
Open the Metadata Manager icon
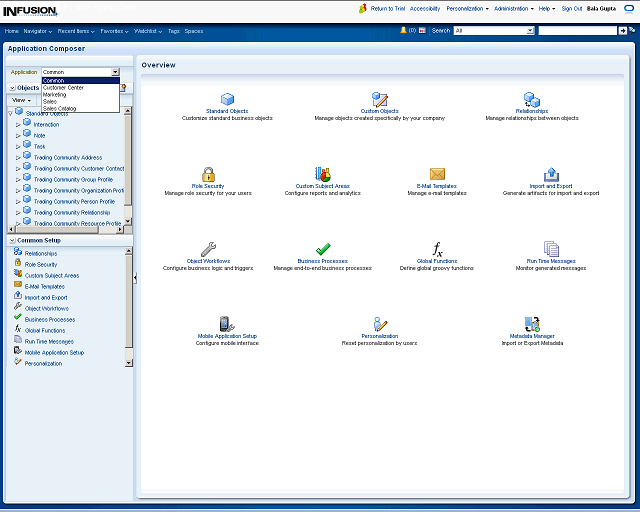tap(532, 324)
